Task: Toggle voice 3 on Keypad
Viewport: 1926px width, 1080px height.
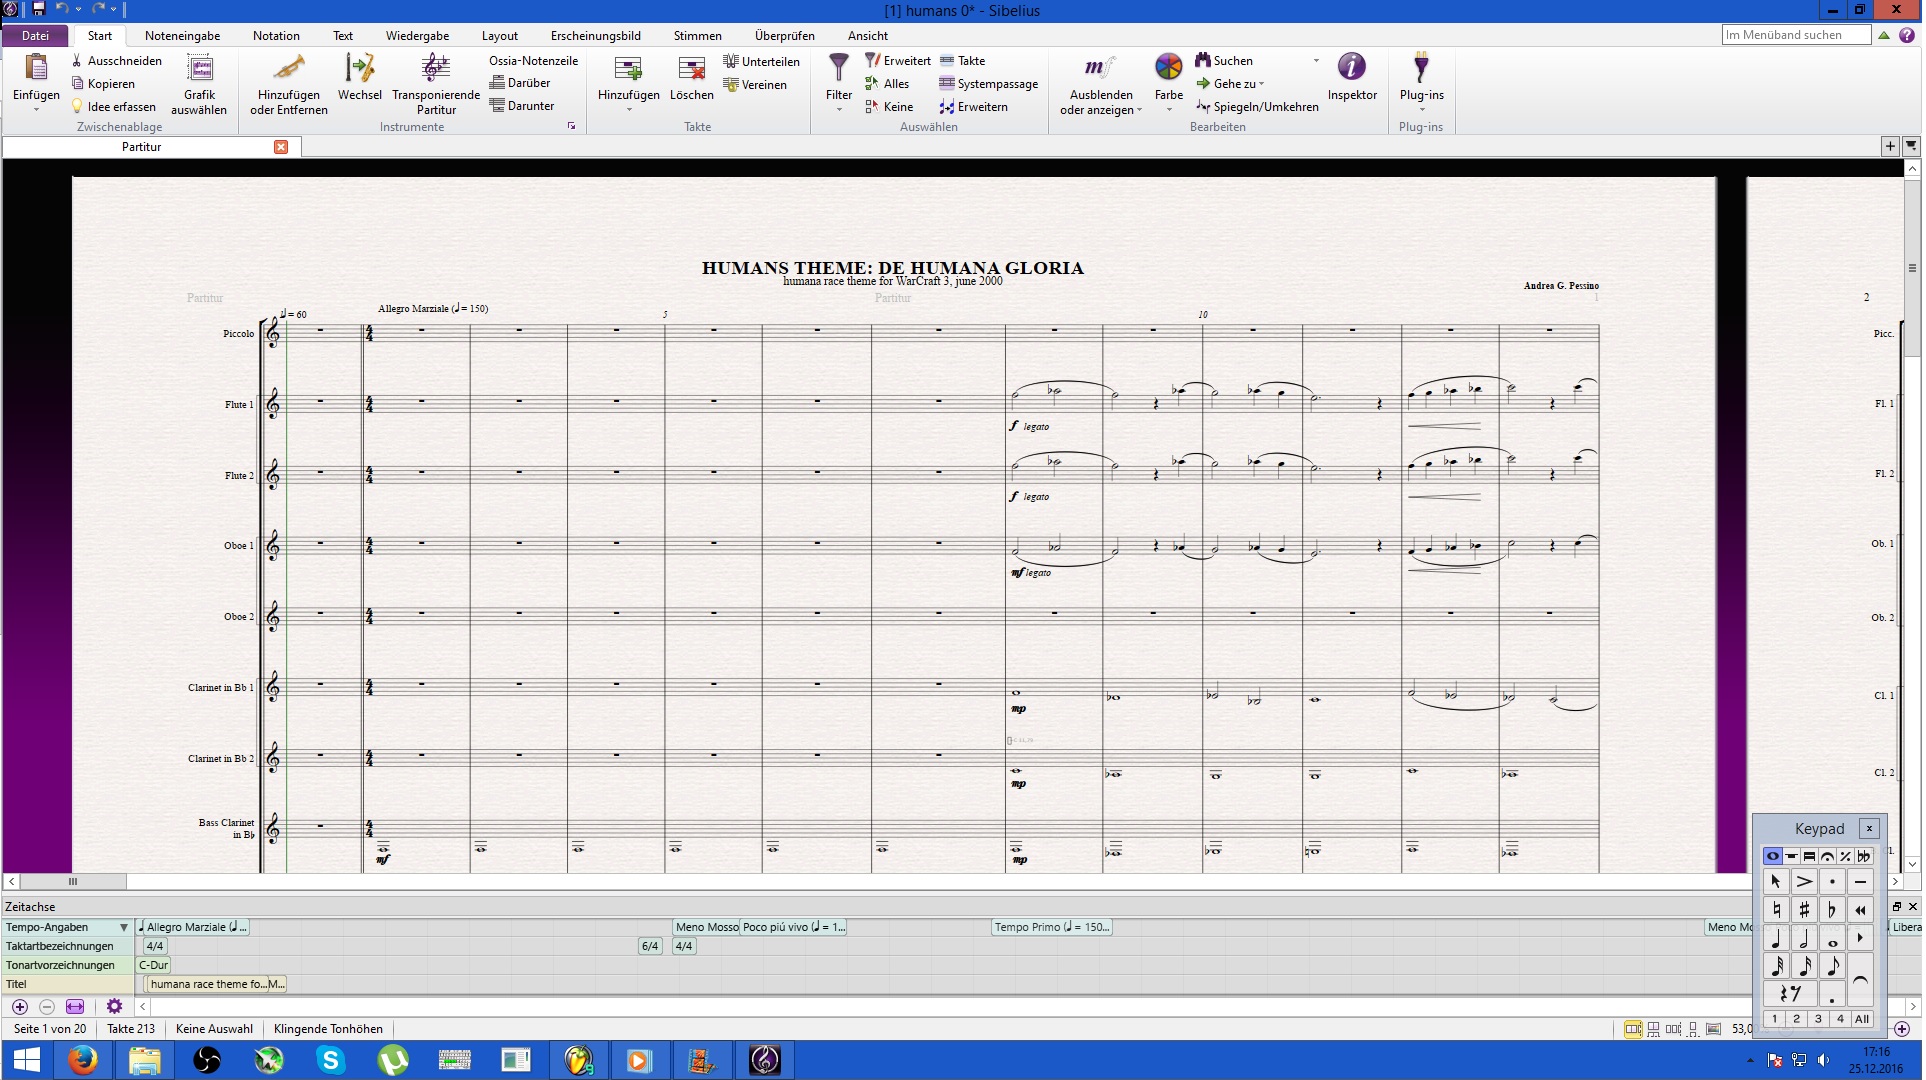Action: click(x=1818, y=1019)
